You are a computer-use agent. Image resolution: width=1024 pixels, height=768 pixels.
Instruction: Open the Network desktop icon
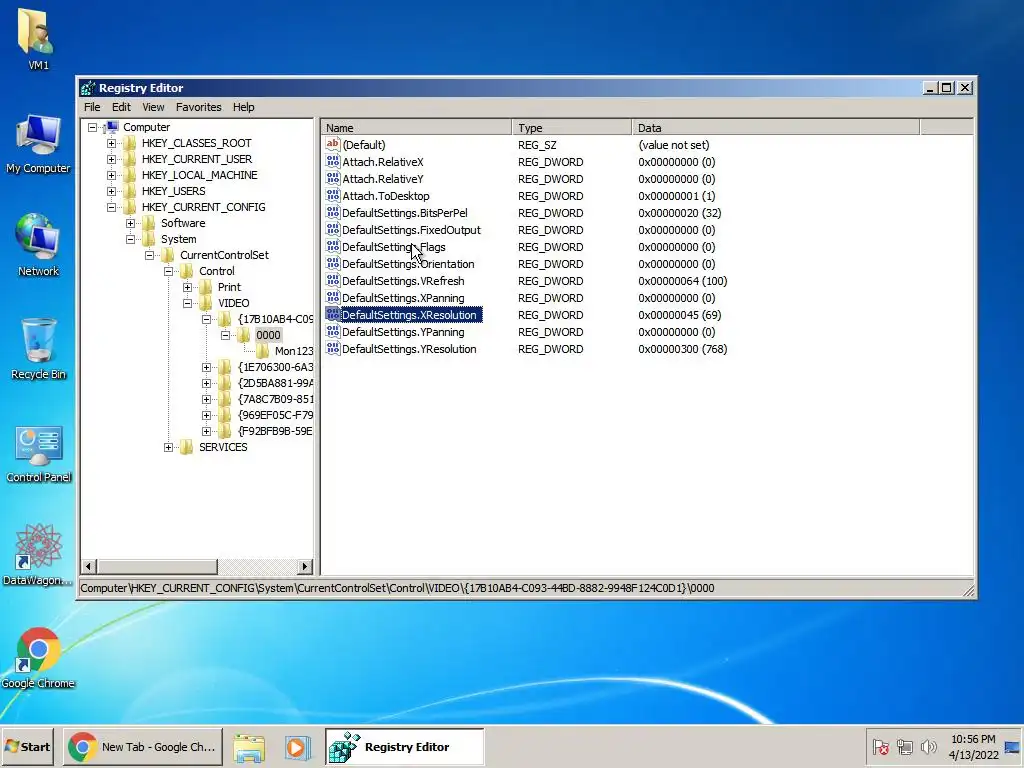point(38,245)
